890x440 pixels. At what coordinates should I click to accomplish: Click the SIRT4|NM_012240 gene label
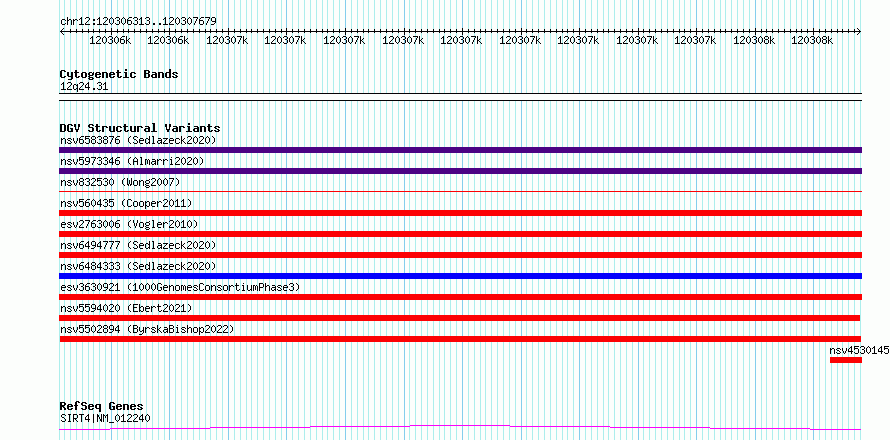coord(105,419)
